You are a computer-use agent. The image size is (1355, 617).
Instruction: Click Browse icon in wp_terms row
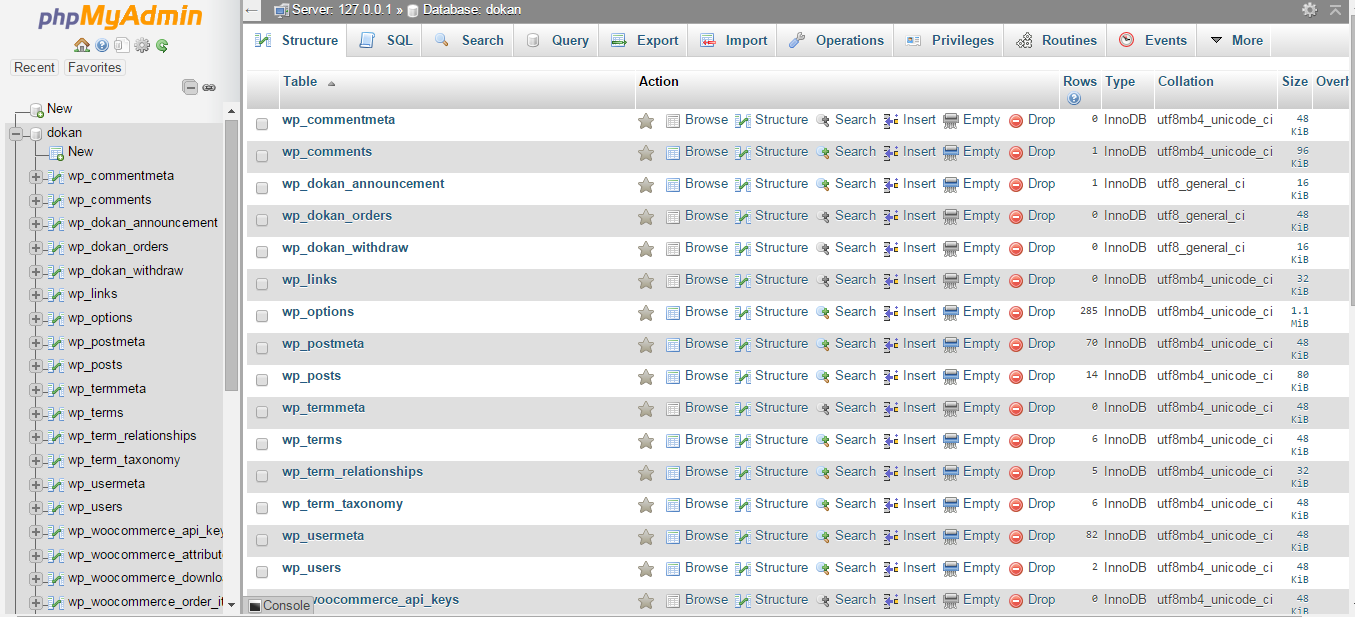tap(673, 441)
